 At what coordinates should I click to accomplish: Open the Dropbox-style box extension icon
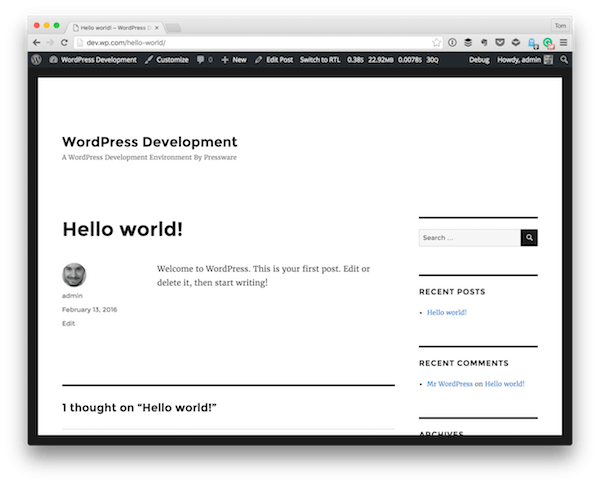point(516,42)
